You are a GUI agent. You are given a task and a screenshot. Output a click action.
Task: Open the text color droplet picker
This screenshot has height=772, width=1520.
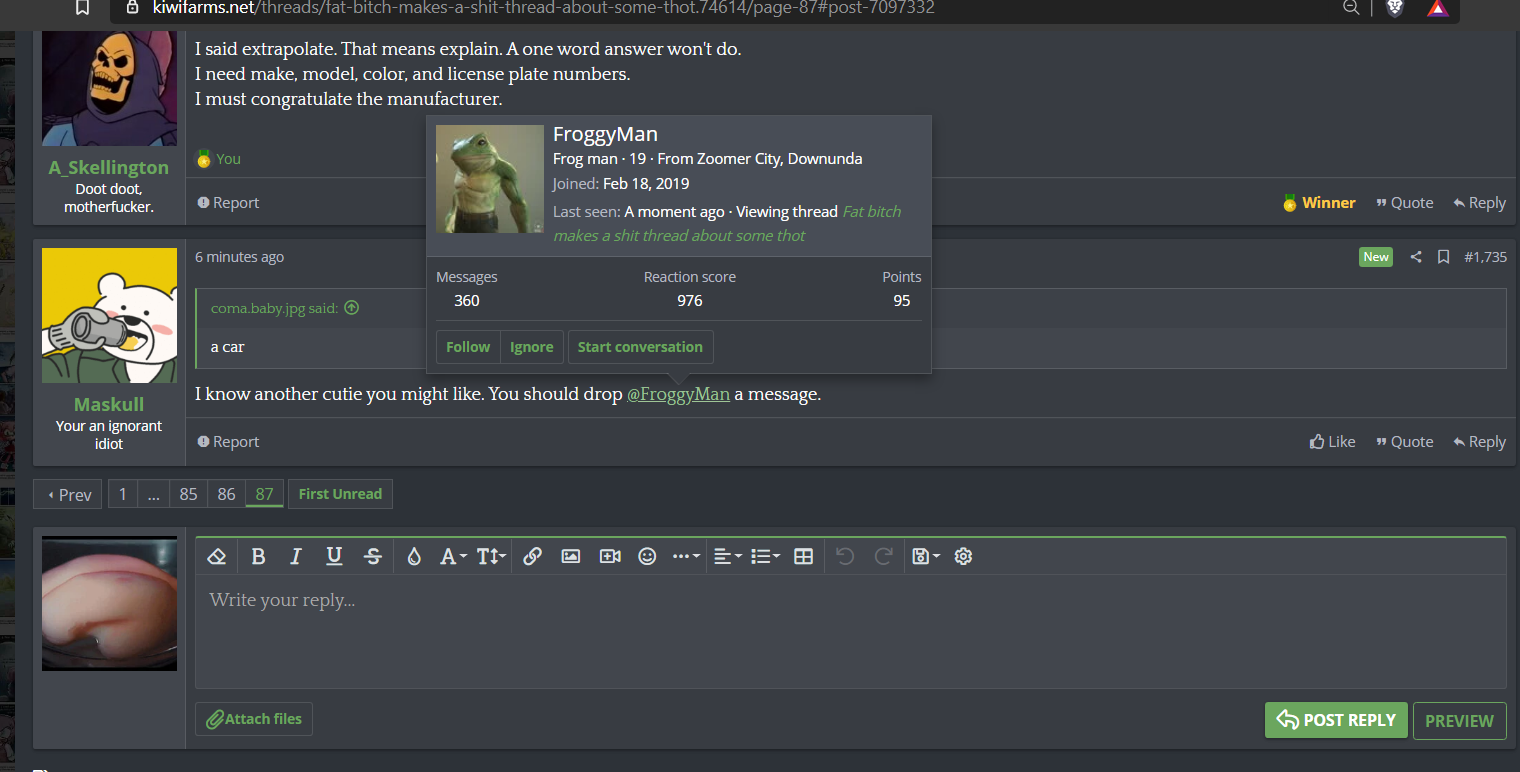[x=414, y=556]
